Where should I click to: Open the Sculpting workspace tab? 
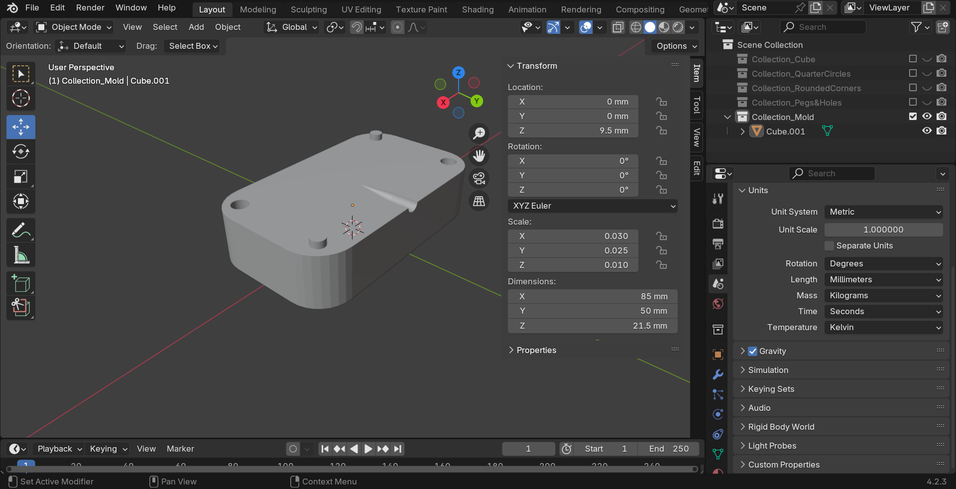[x=308, y=9]
